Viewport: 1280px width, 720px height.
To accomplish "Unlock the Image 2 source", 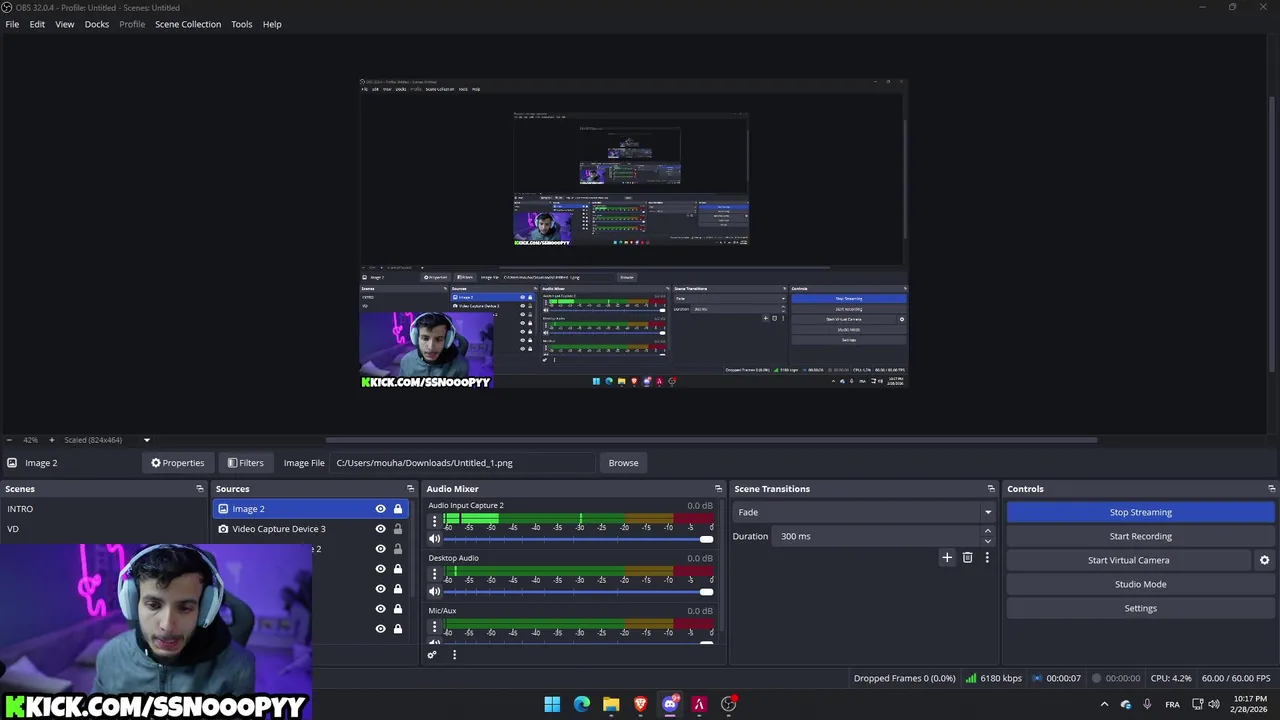I will (x=397, y=509).
